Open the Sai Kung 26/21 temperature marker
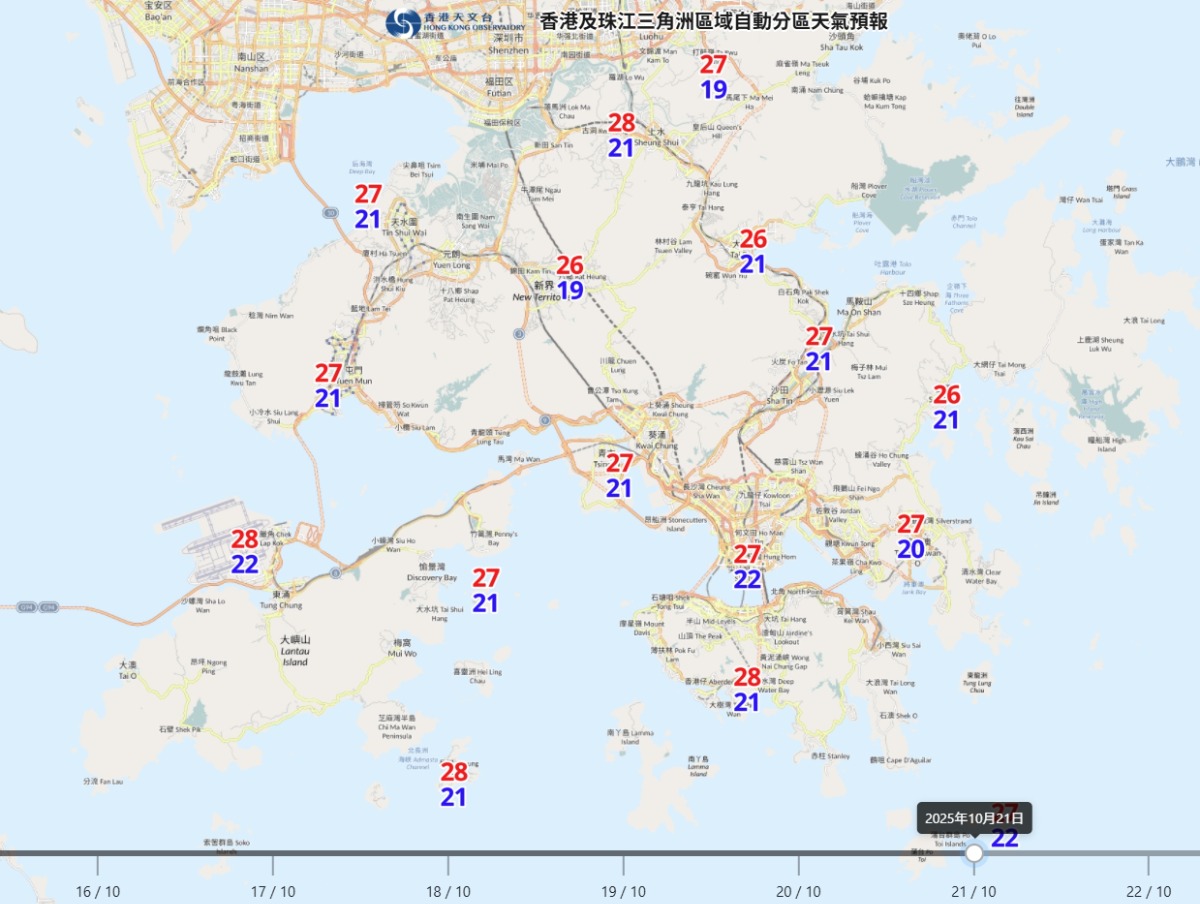1200x904 pixels. tap(946, 407)
